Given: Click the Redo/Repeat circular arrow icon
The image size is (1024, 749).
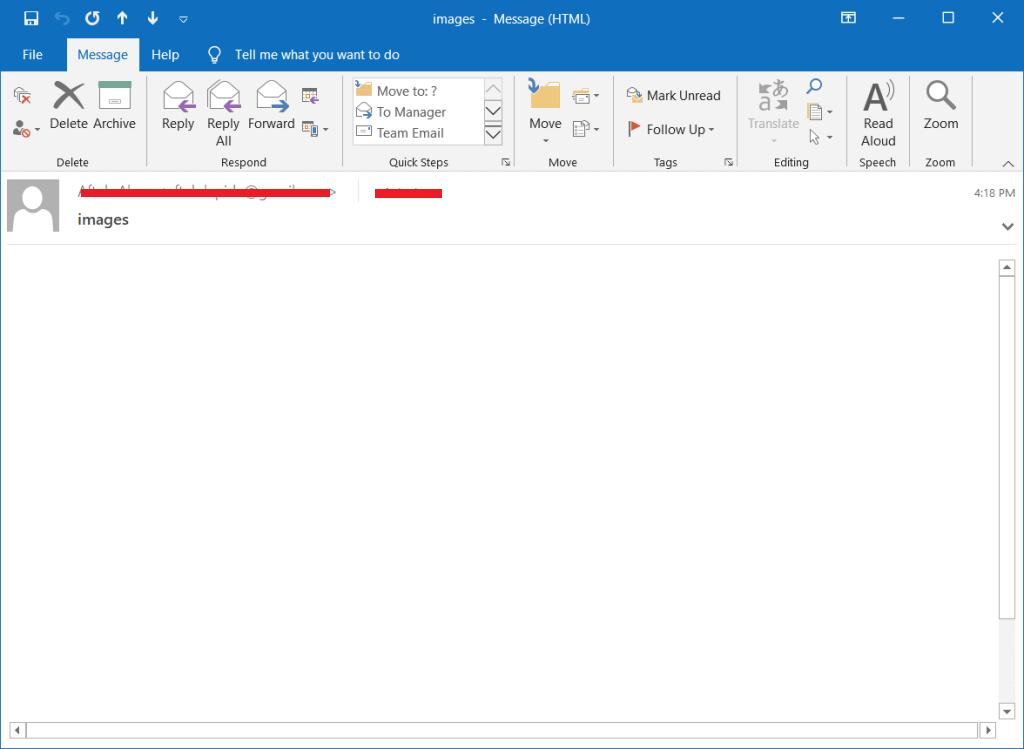Looking at the screenshot, I should [x=92, y=18].
